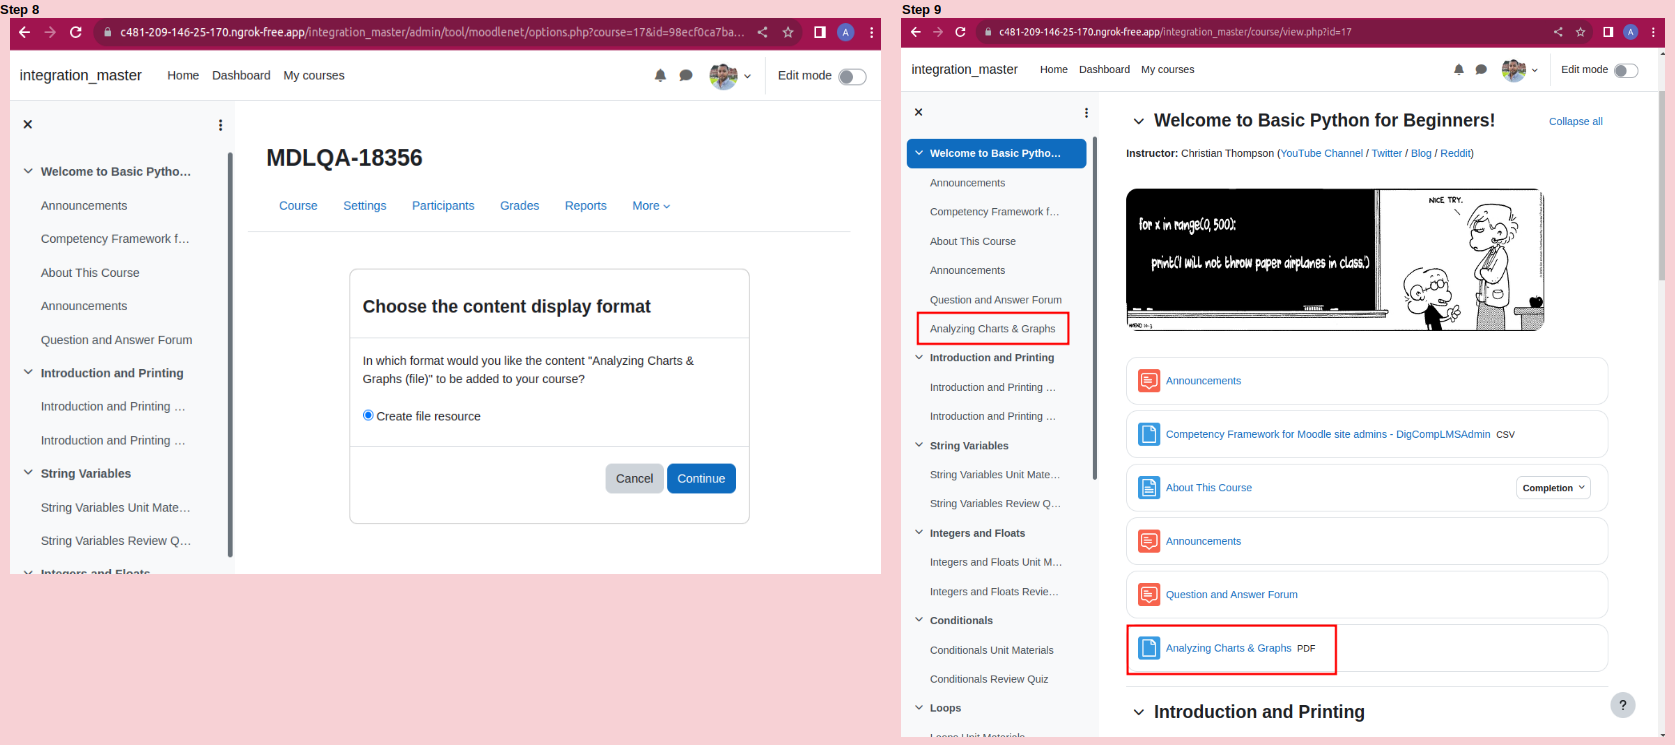Click the Continue button
The height and width of the screenshot is (745, 1675).
pyautogui.click(x=701, y=478)
